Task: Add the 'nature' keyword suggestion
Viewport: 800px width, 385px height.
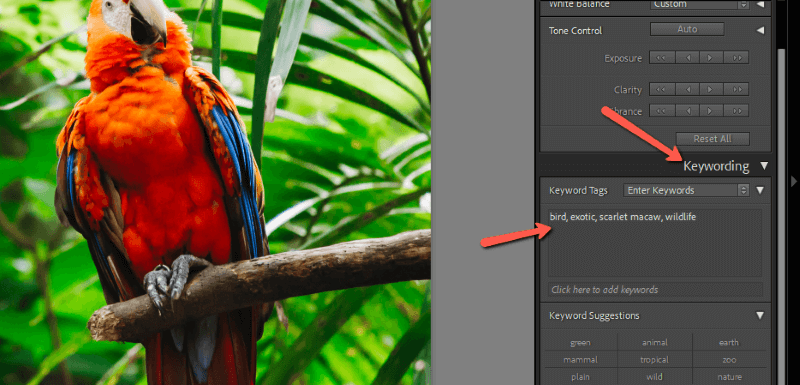Action: (x=729, y=377)
